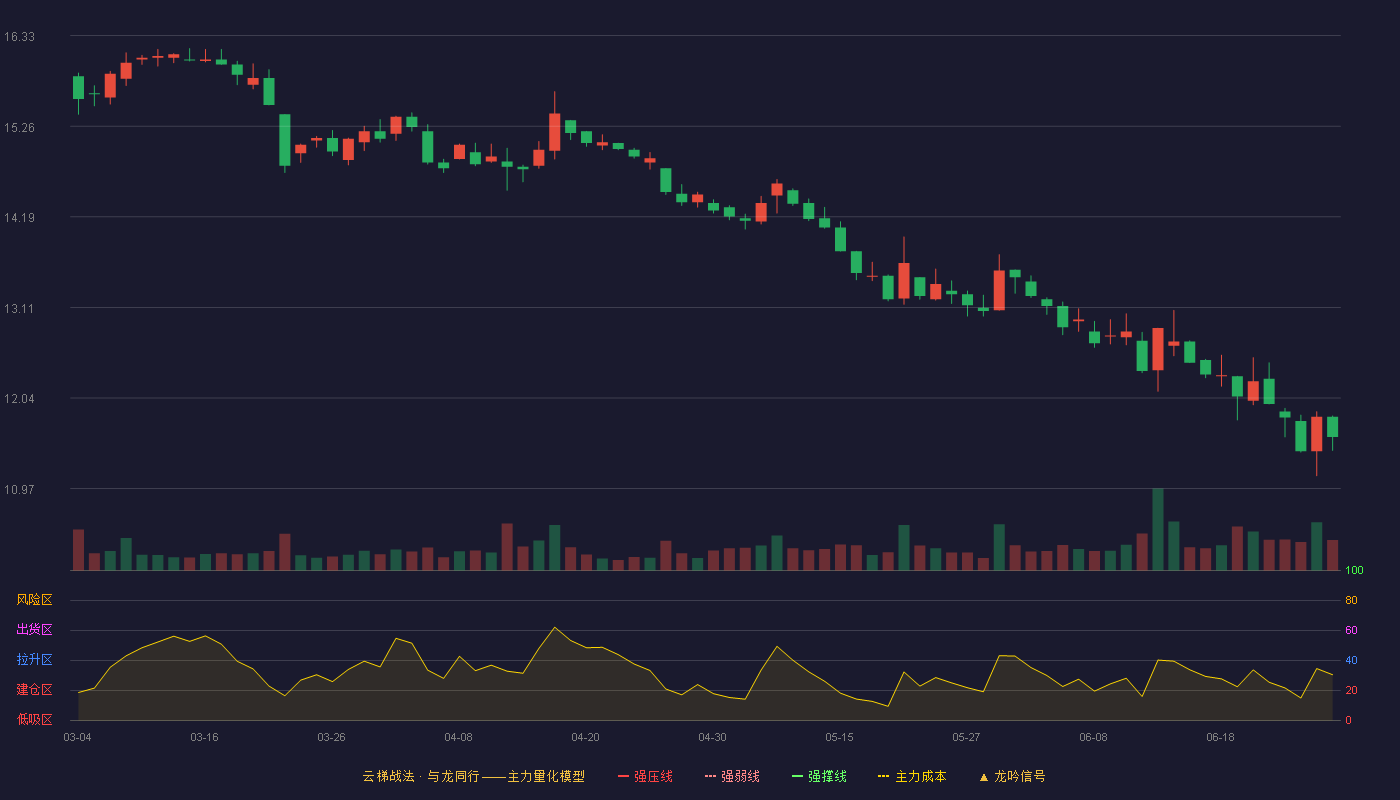Toggle the 强撑线 legend series
1400x800 pixels.
819,776
